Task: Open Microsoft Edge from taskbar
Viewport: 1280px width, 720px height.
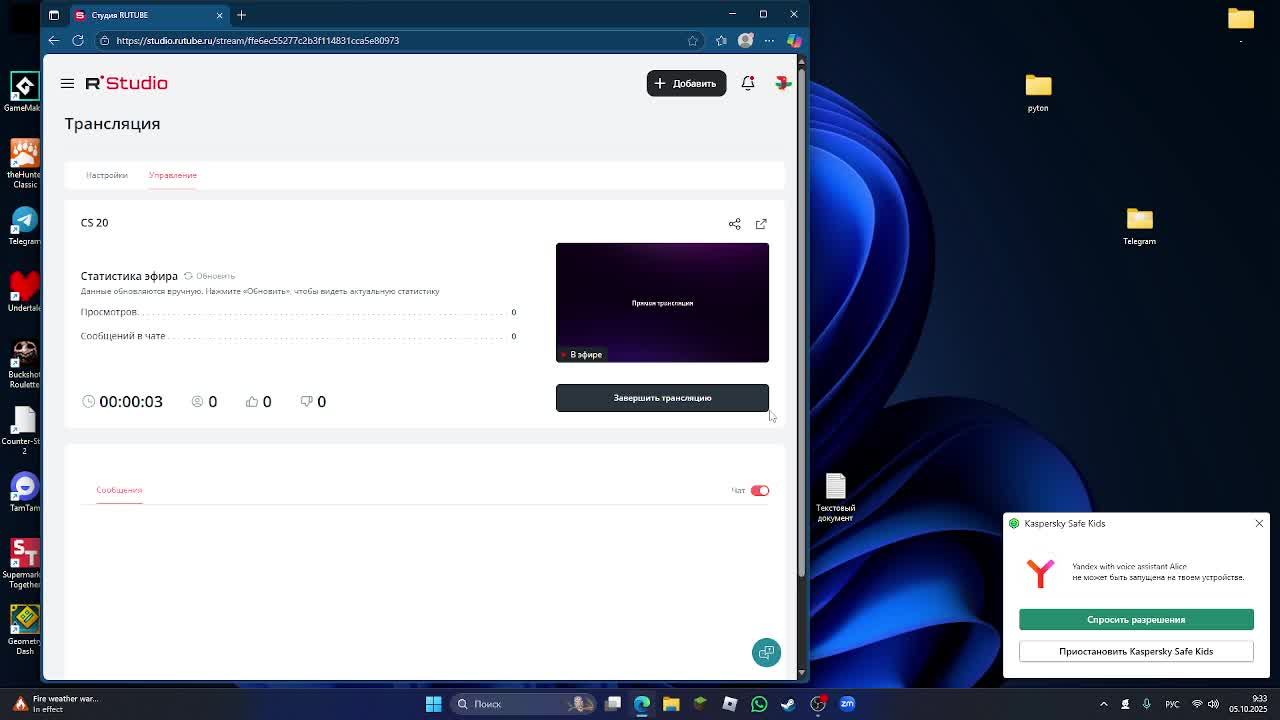Action: (642, 704)
